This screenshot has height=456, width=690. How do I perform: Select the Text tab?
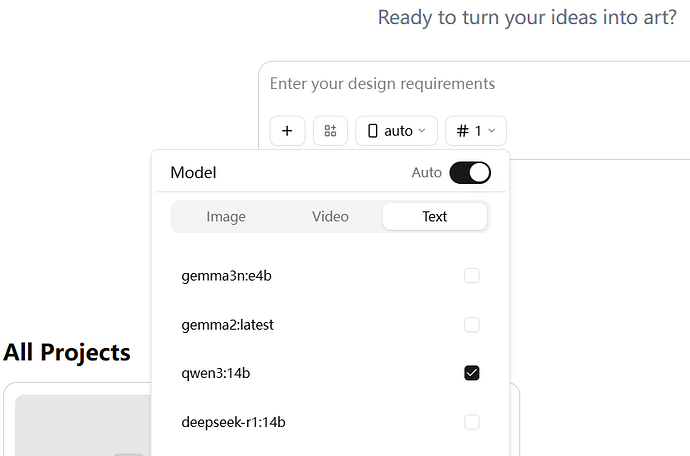pos(435,217)
